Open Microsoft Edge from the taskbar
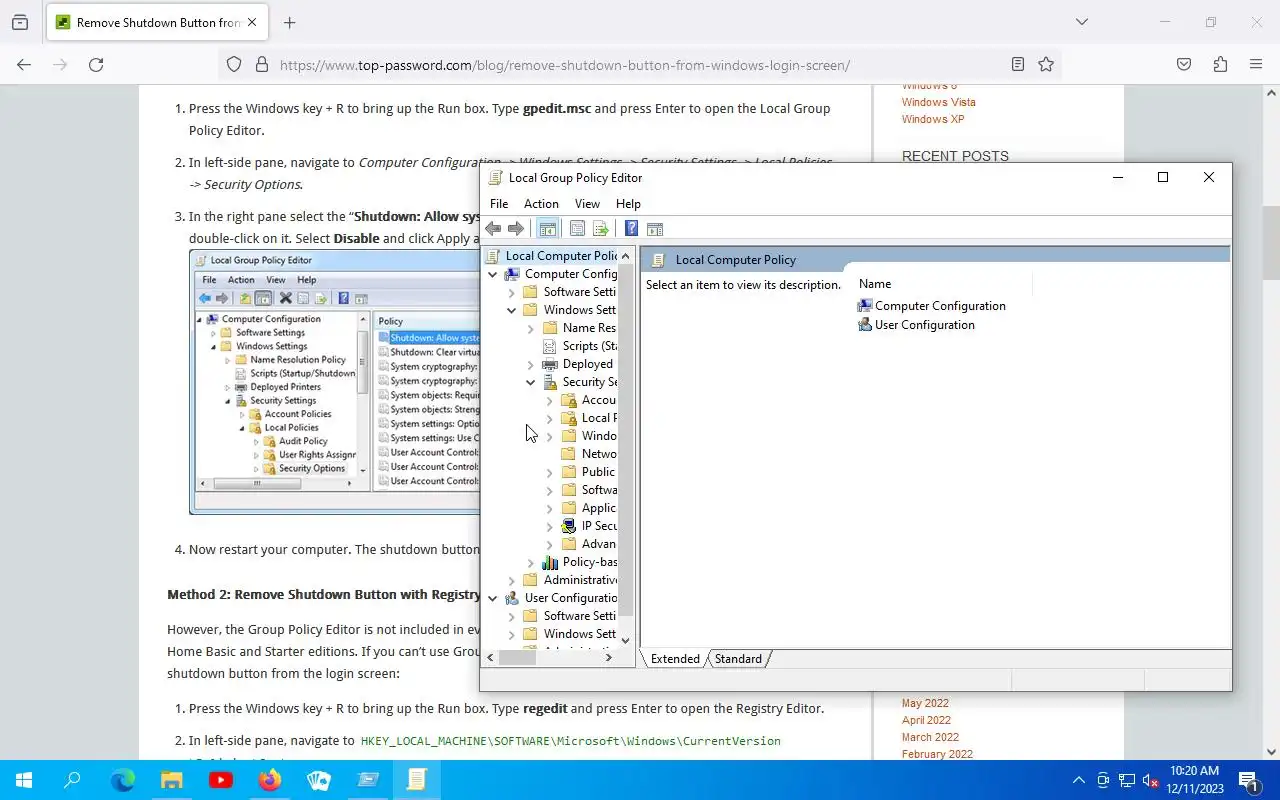This screenshot has height=800, width=1280. pos(123,780)
